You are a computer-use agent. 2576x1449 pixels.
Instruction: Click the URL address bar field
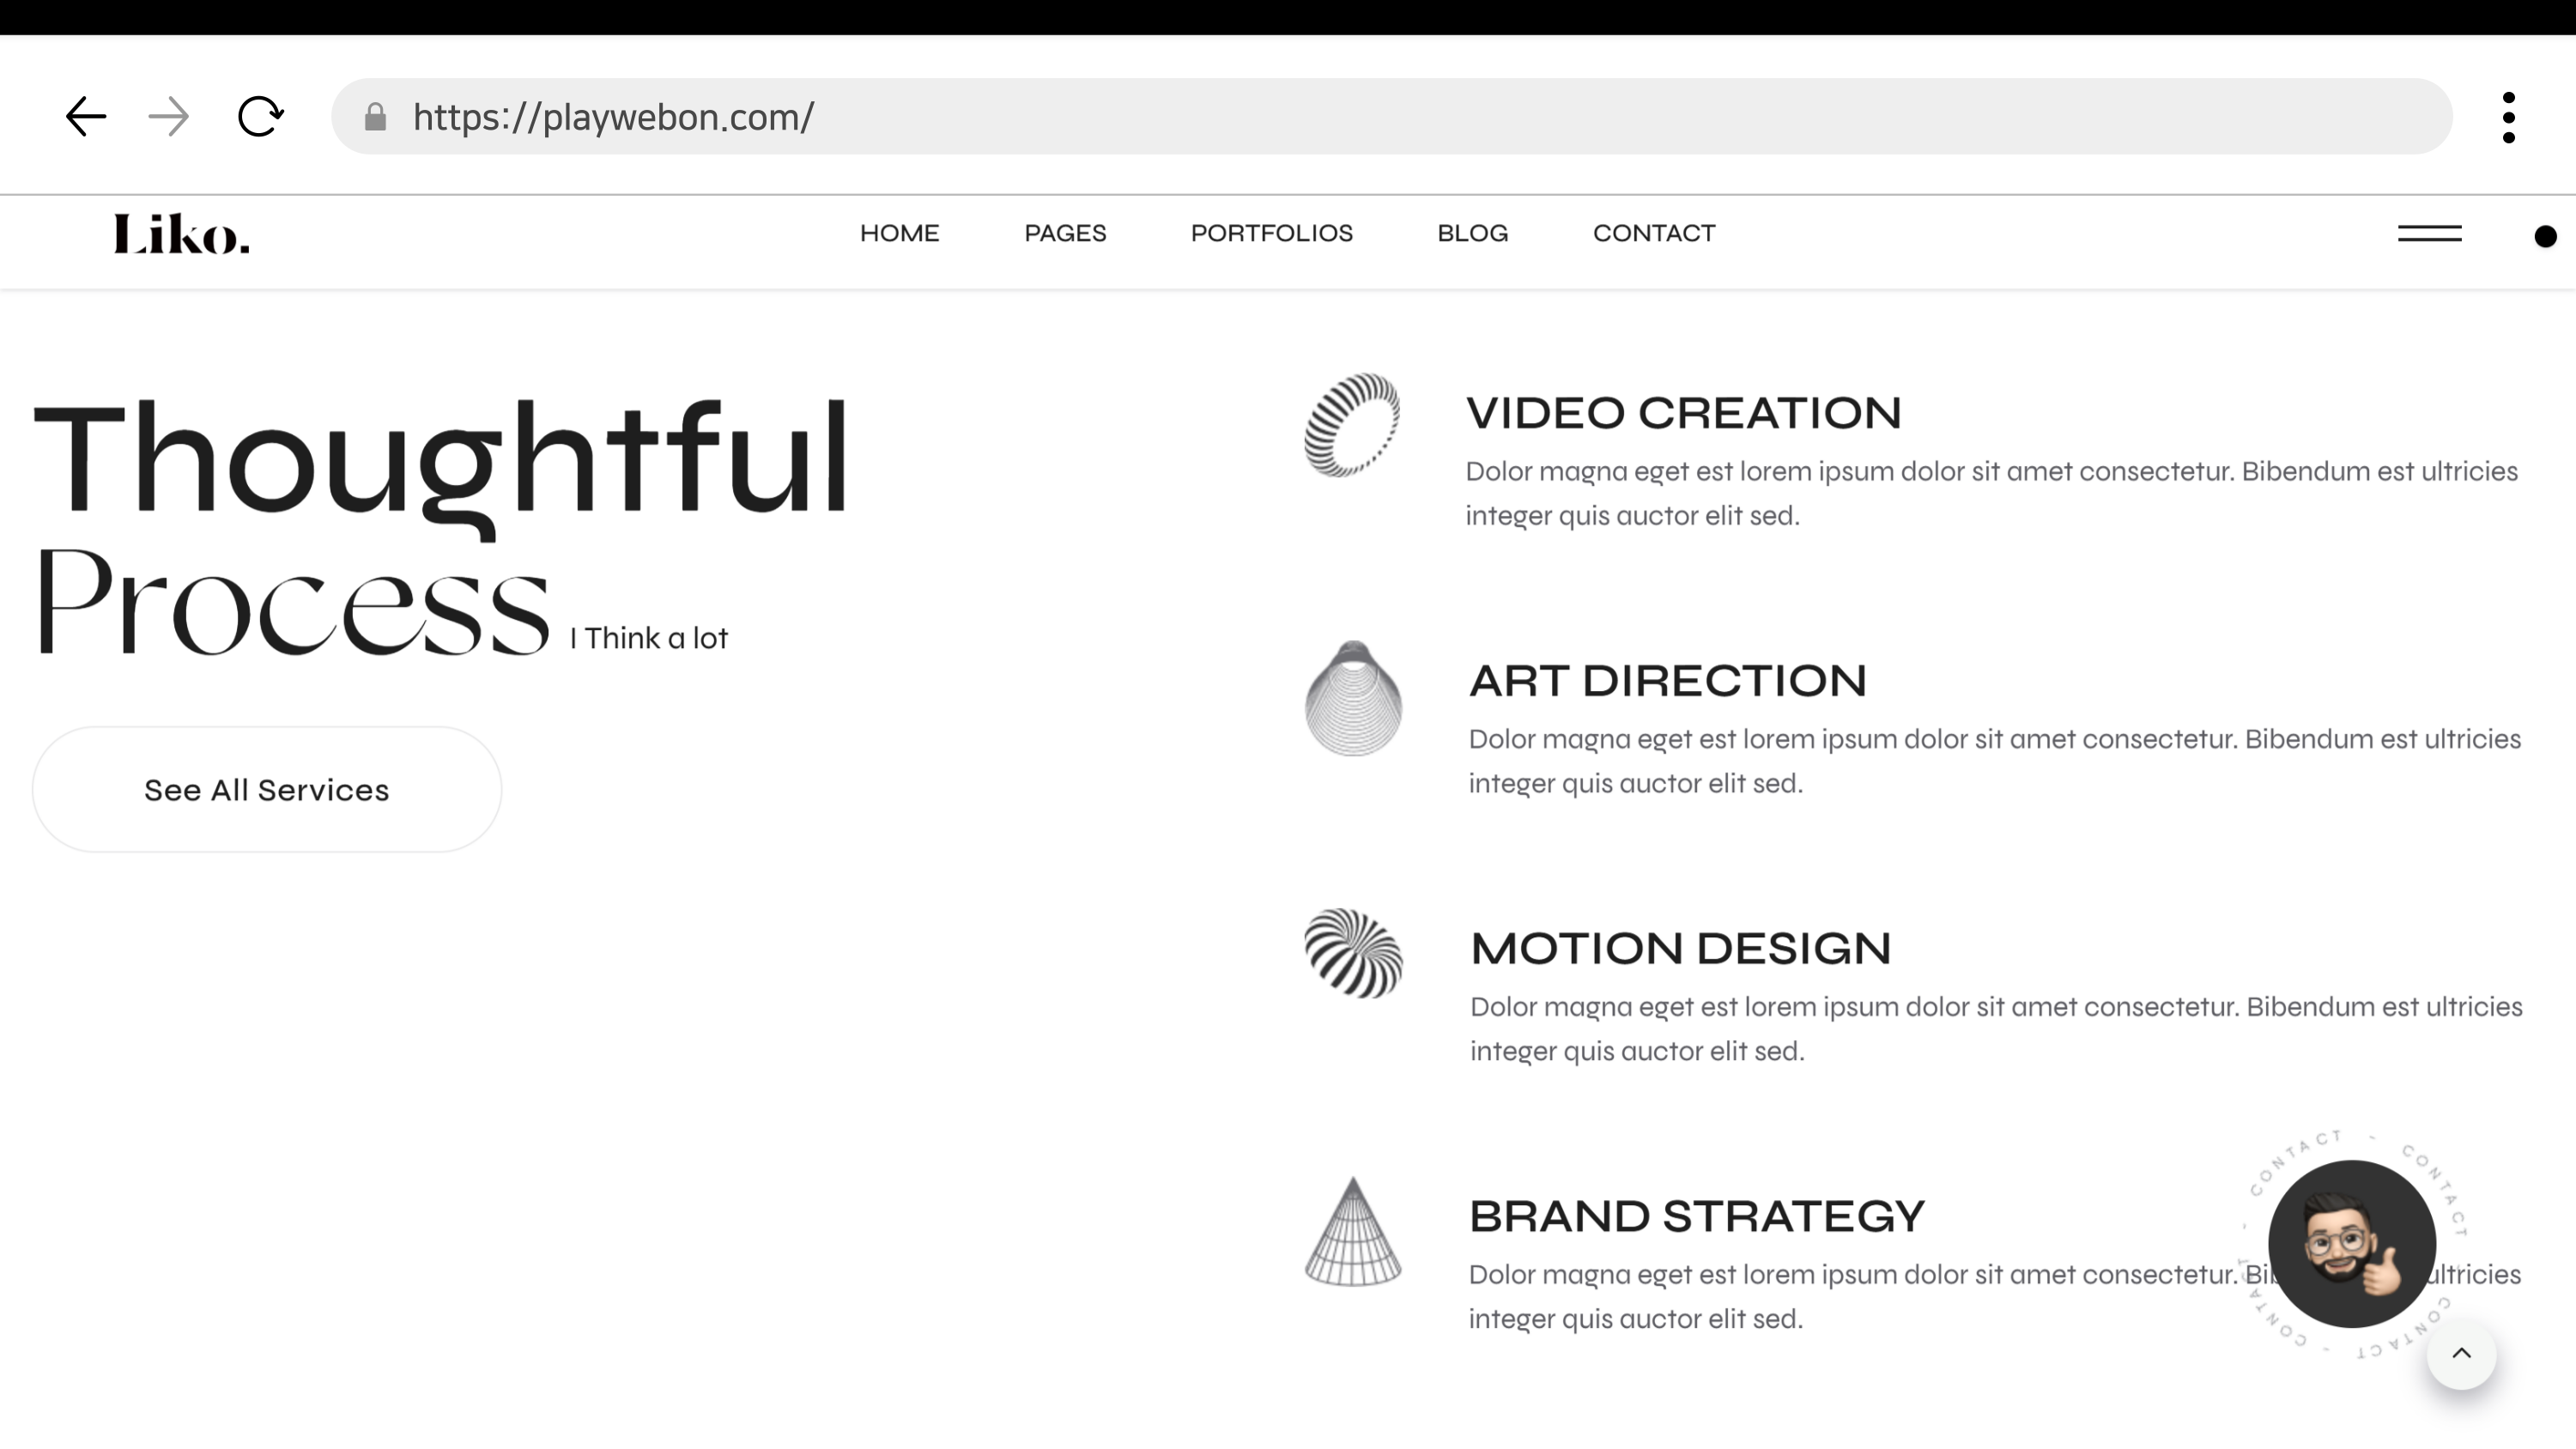pyautogui.click(x=1400, y=117)
